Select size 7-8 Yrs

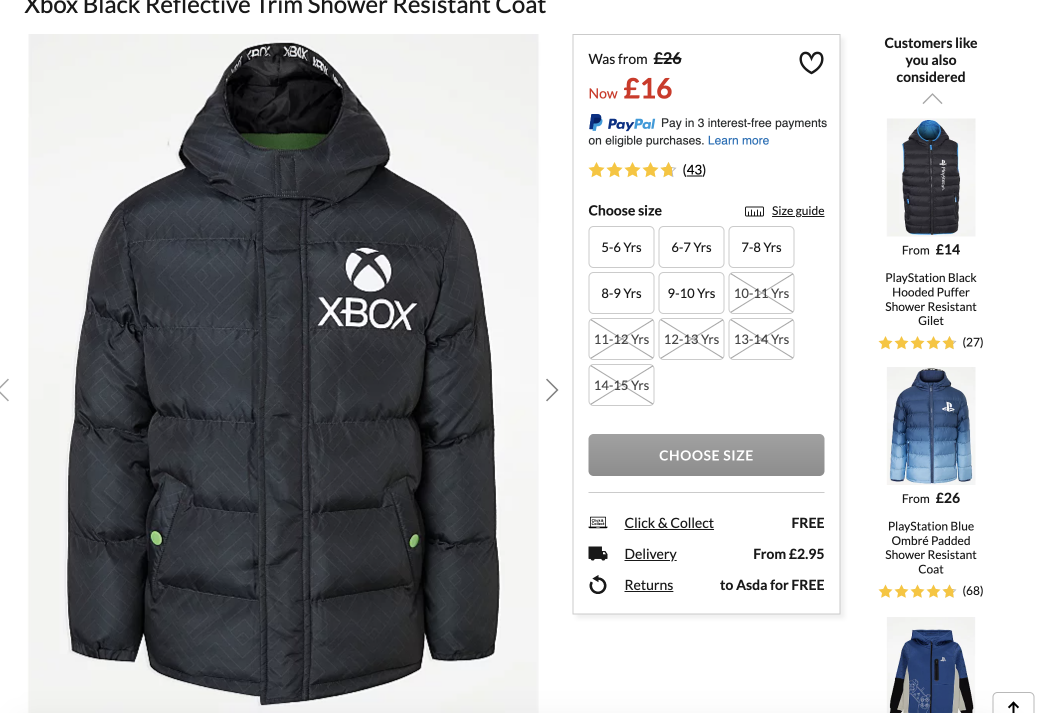(761, 247)
